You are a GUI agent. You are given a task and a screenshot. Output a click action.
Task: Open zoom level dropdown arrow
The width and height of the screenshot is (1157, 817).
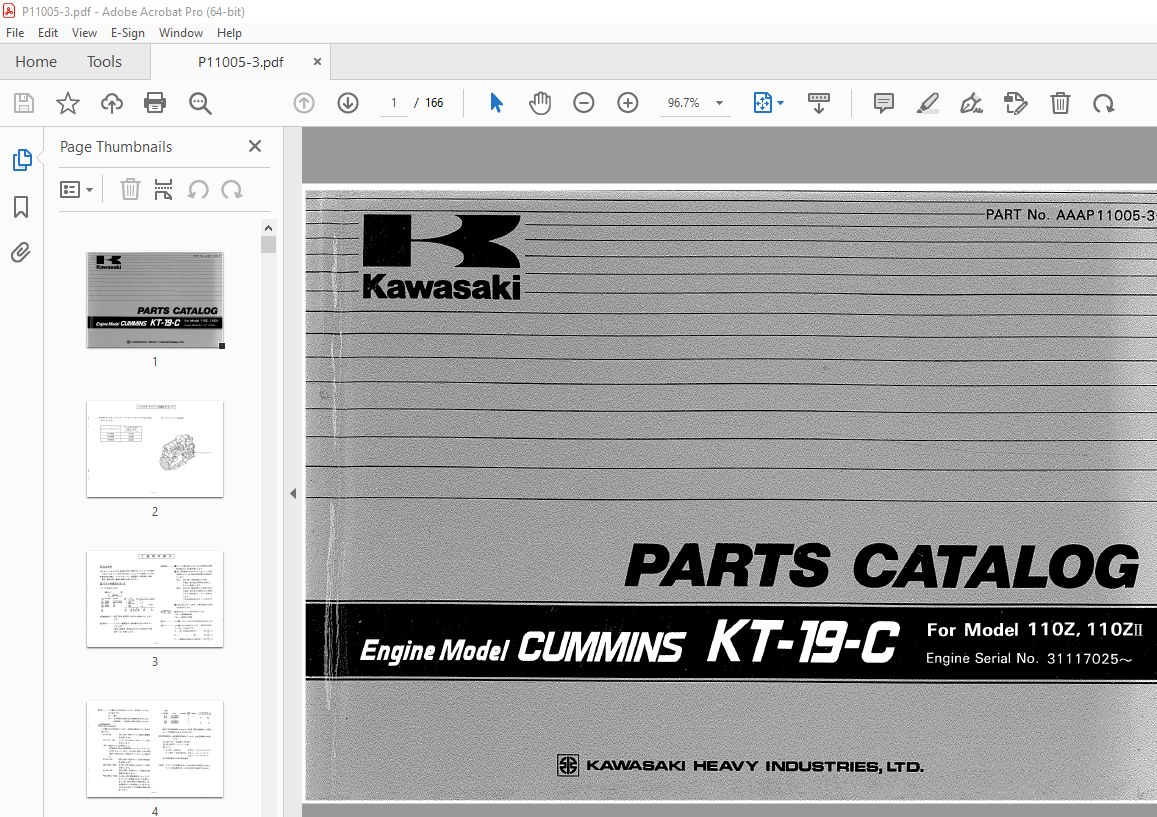(719, 103)
